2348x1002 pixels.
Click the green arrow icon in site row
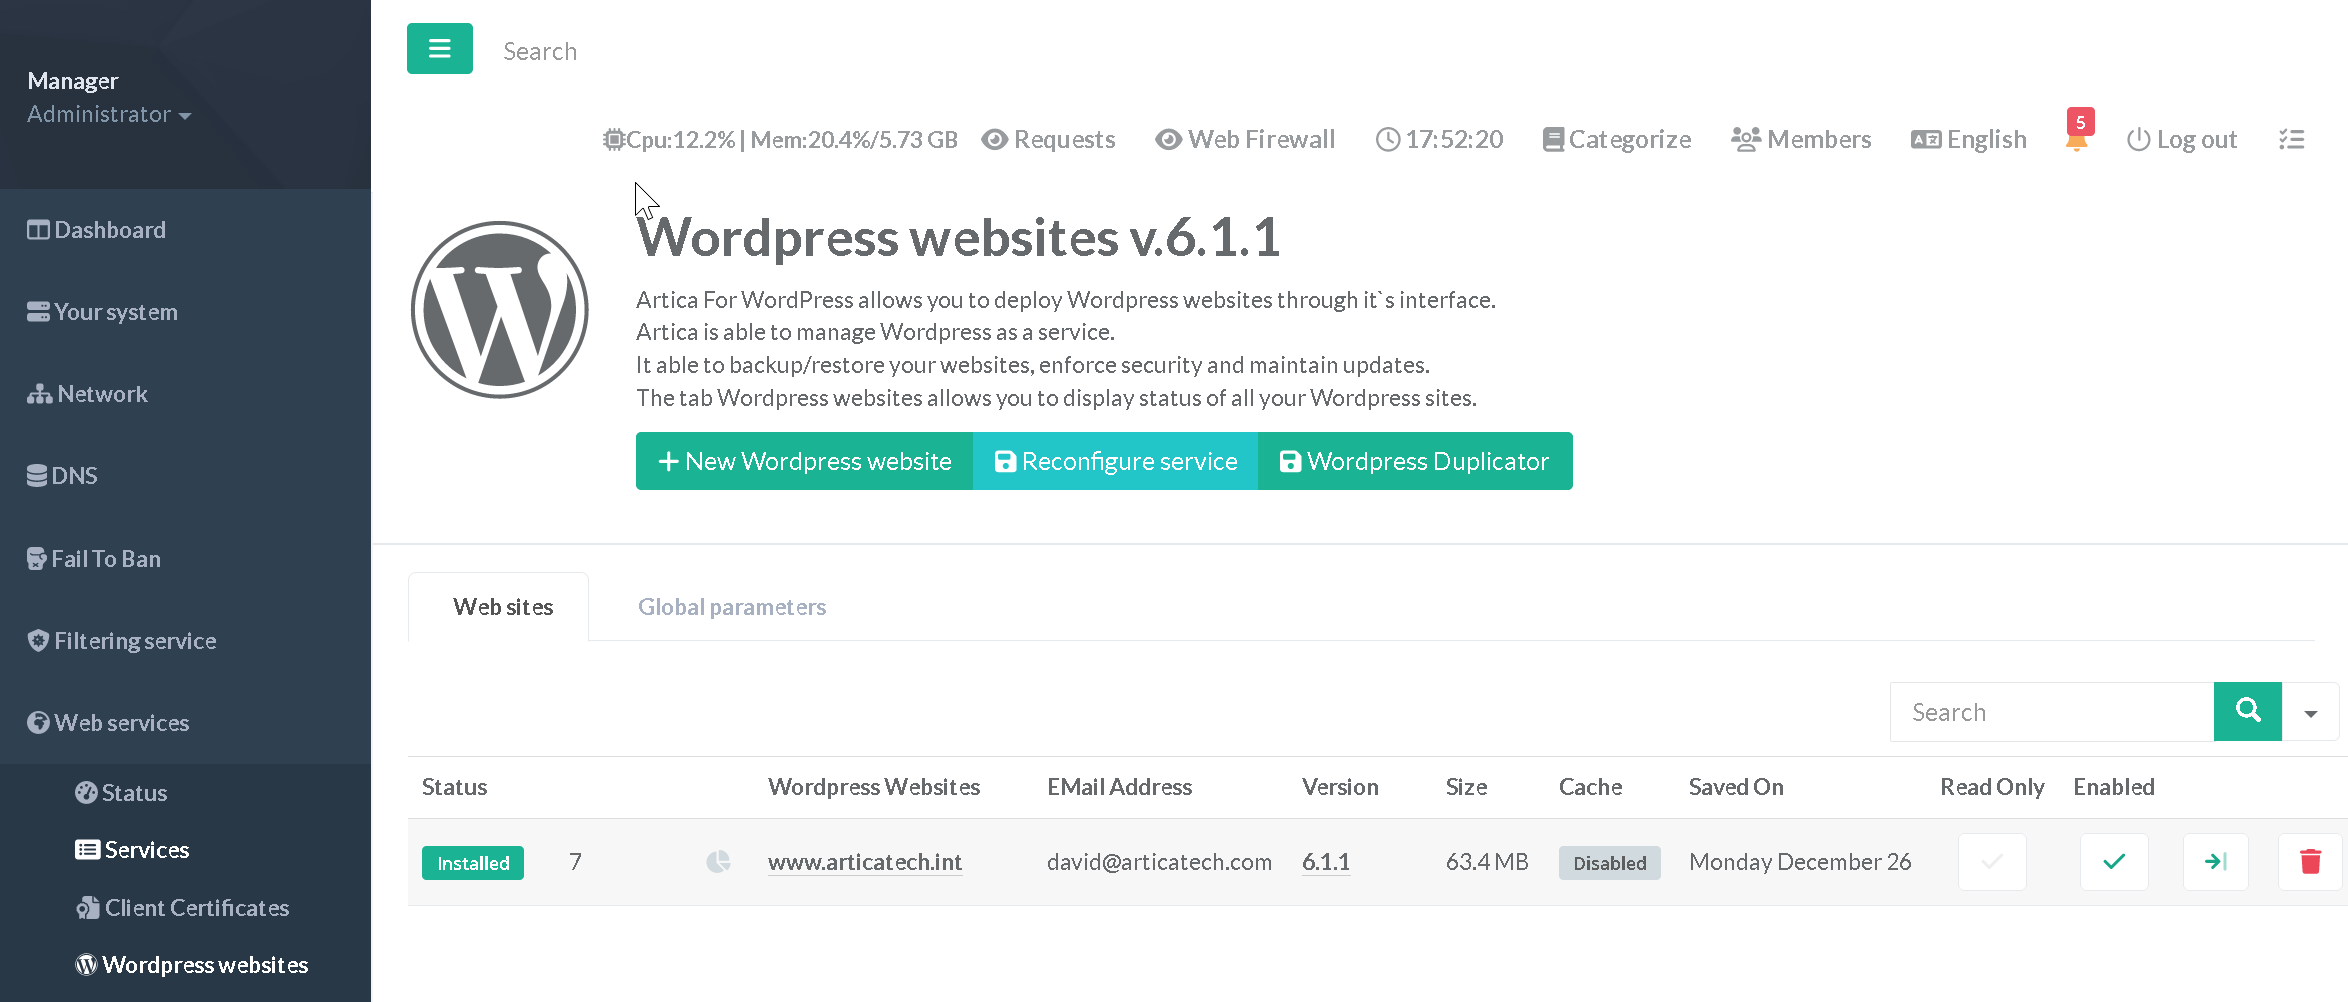[x=2215, y=862]
